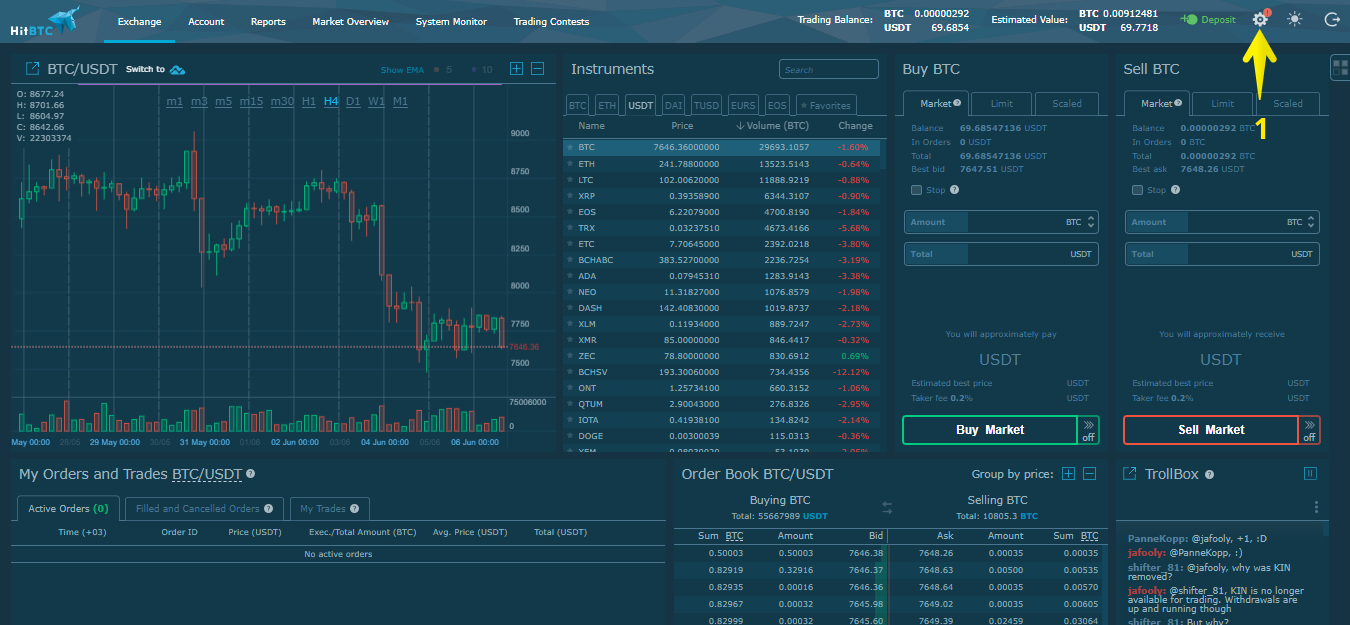Select the LTC row in Instruments
Image resolution: width=1350 pixels, height=625 pixels.
(x=723, y=180)
